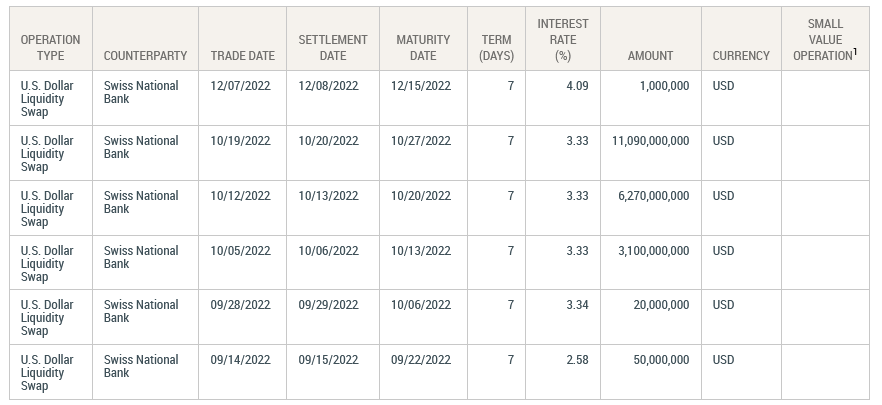882x405 pixels.
Task: Select trade date 10/19/2022 cell
Action: pyautogui.click(x=242, y=153)
